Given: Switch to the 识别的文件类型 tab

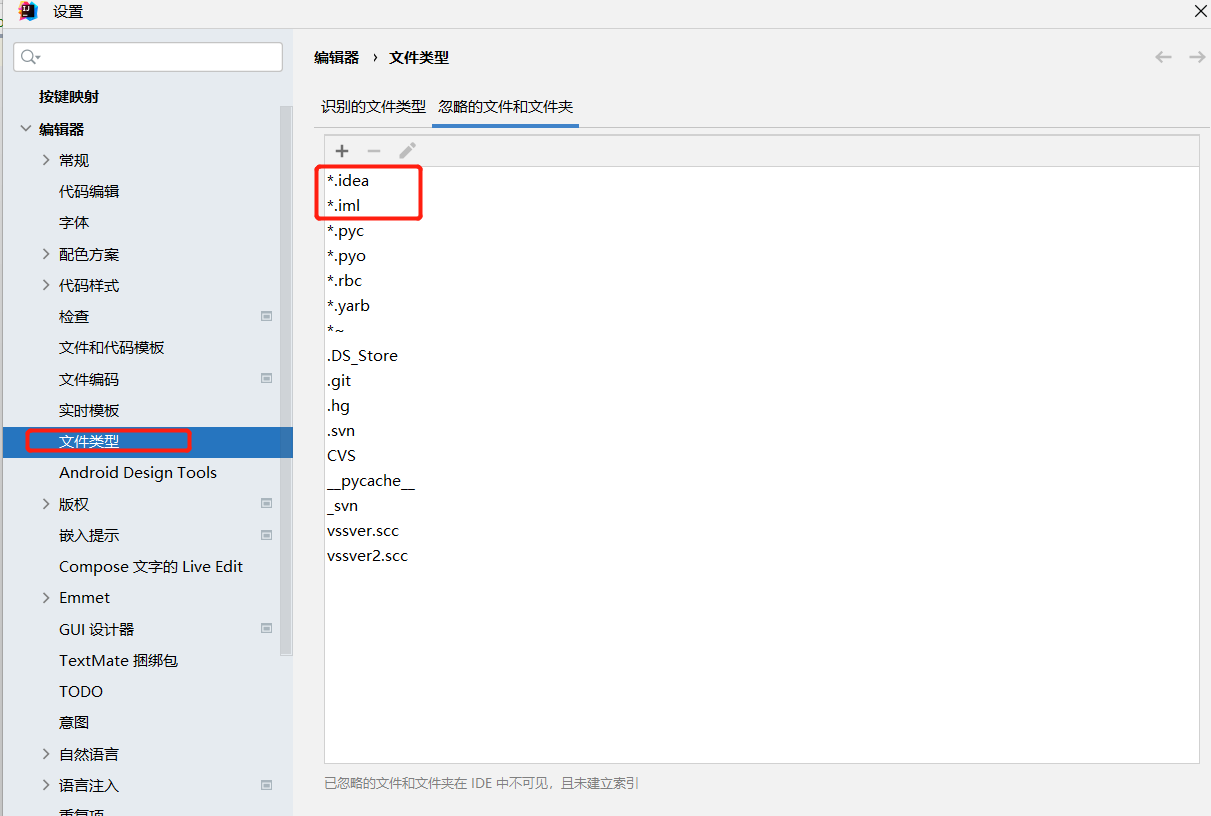Looking at the screenshot, I should 373,106.
